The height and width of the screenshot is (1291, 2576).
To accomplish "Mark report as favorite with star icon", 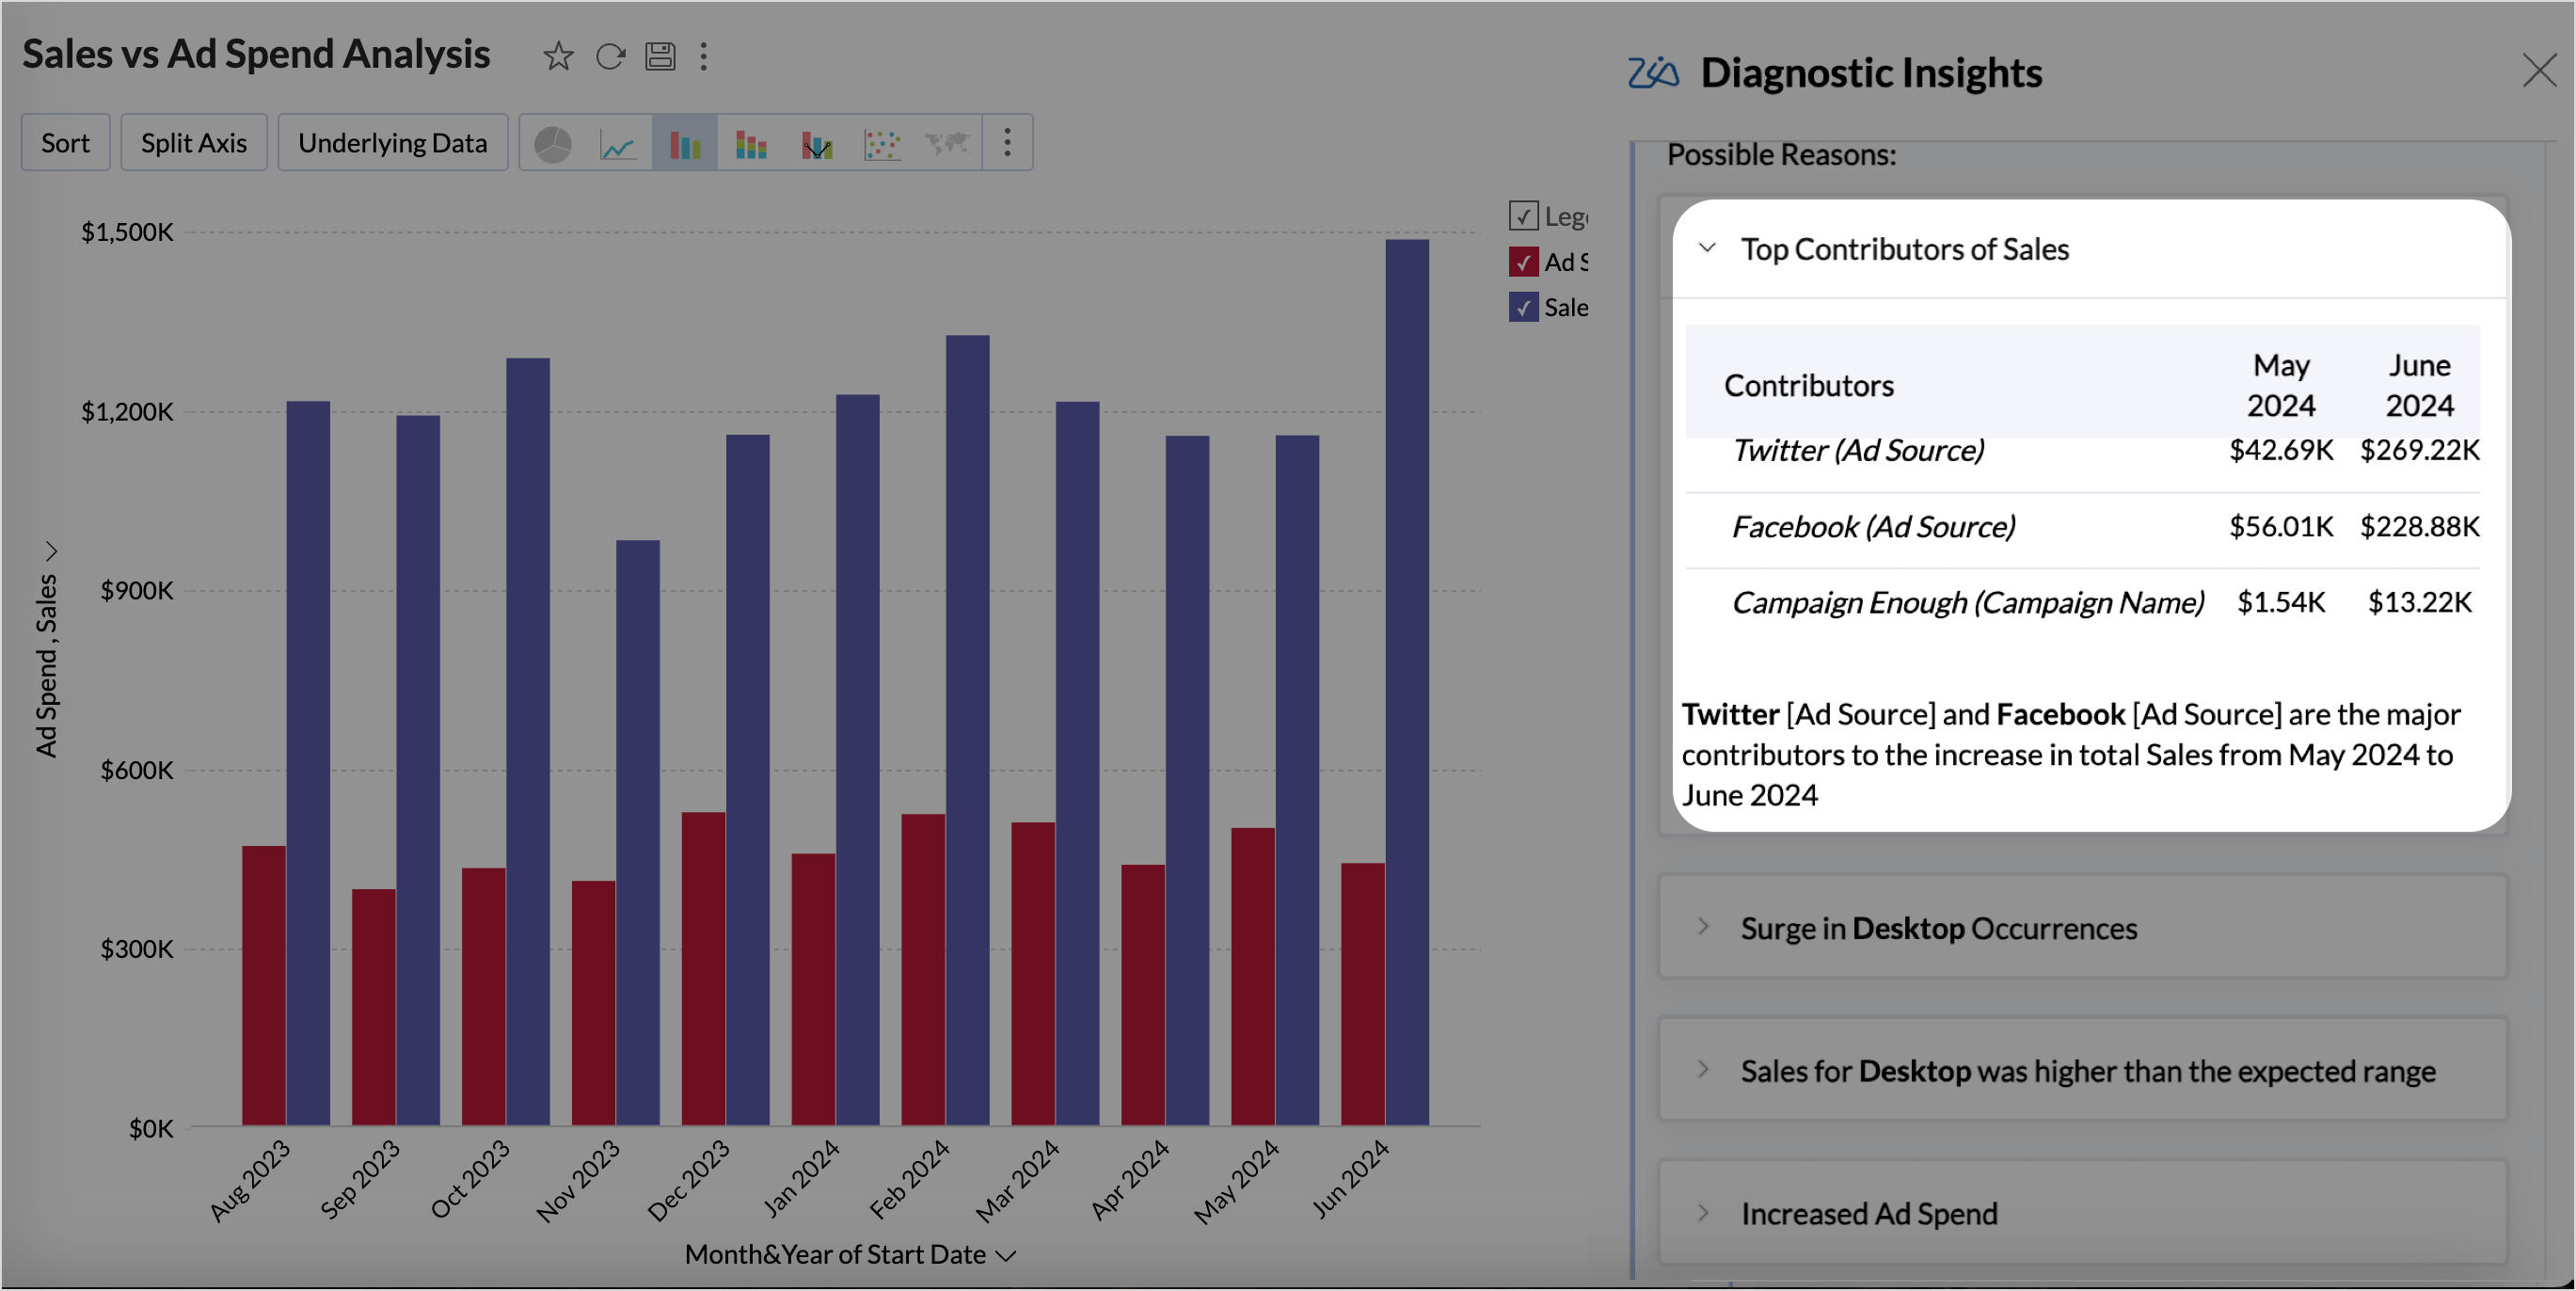I will click(x=558, y=56).
